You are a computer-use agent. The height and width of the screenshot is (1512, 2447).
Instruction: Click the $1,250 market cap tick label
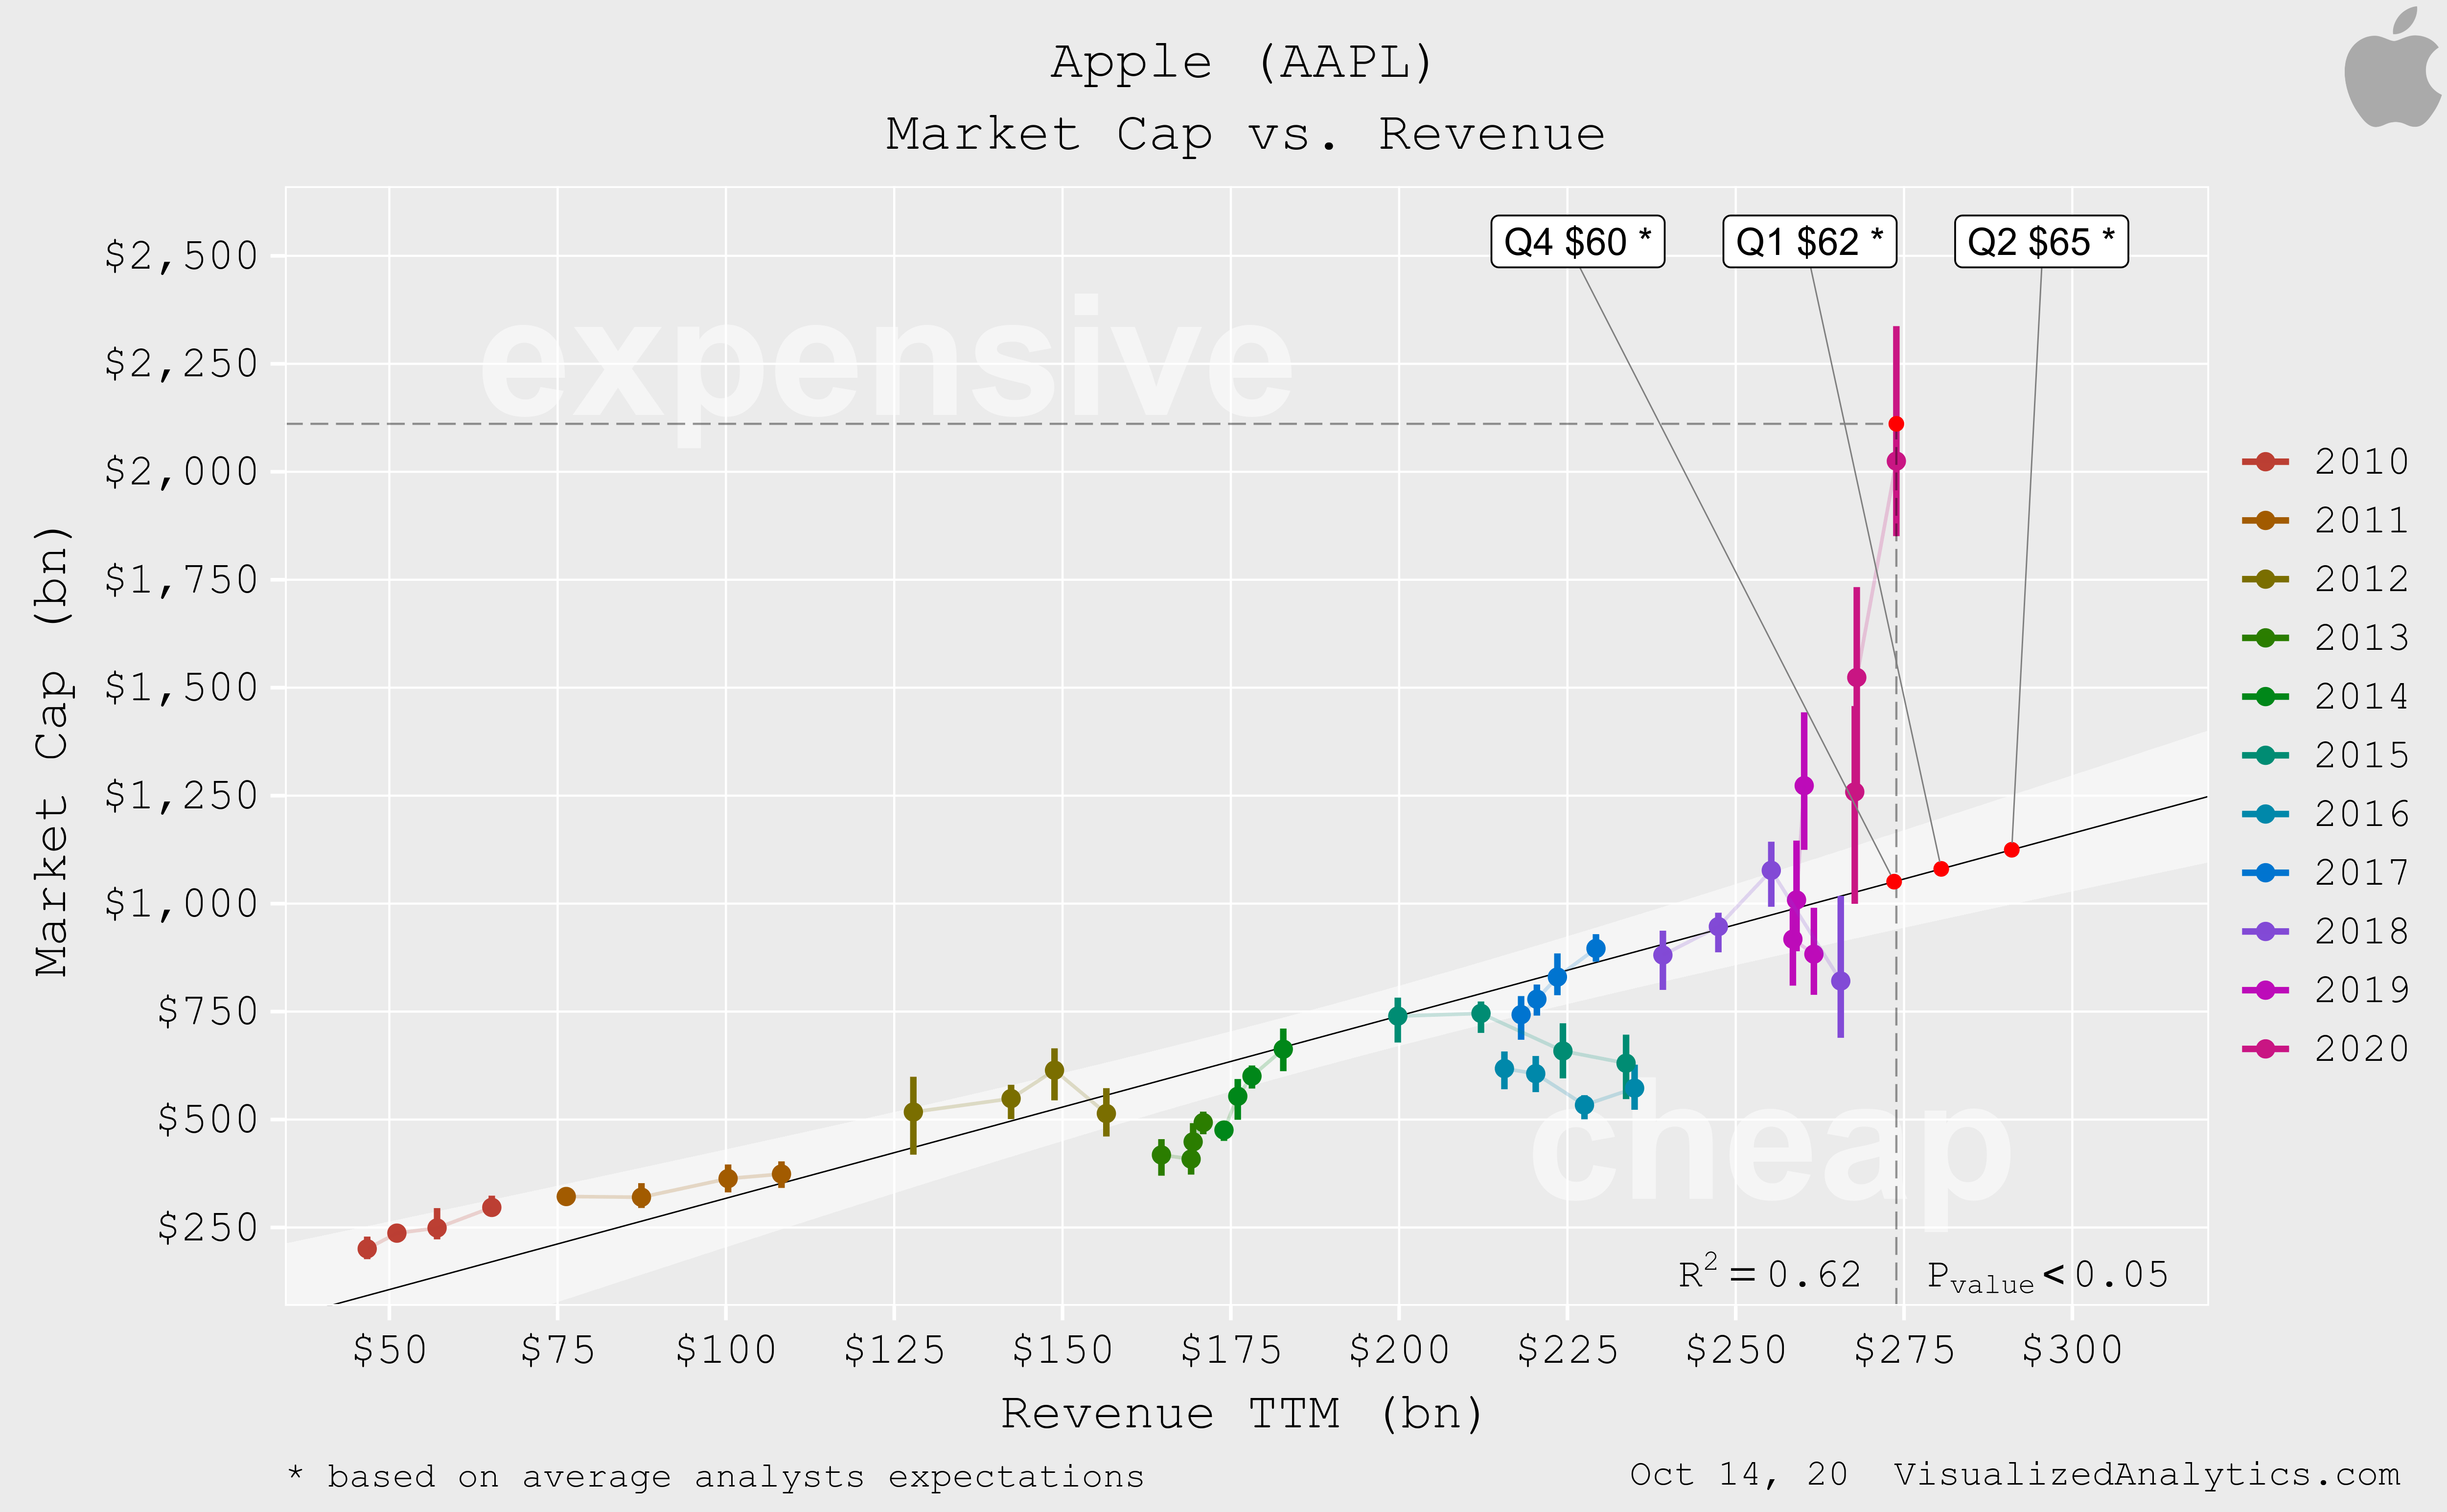pos(181,796)
